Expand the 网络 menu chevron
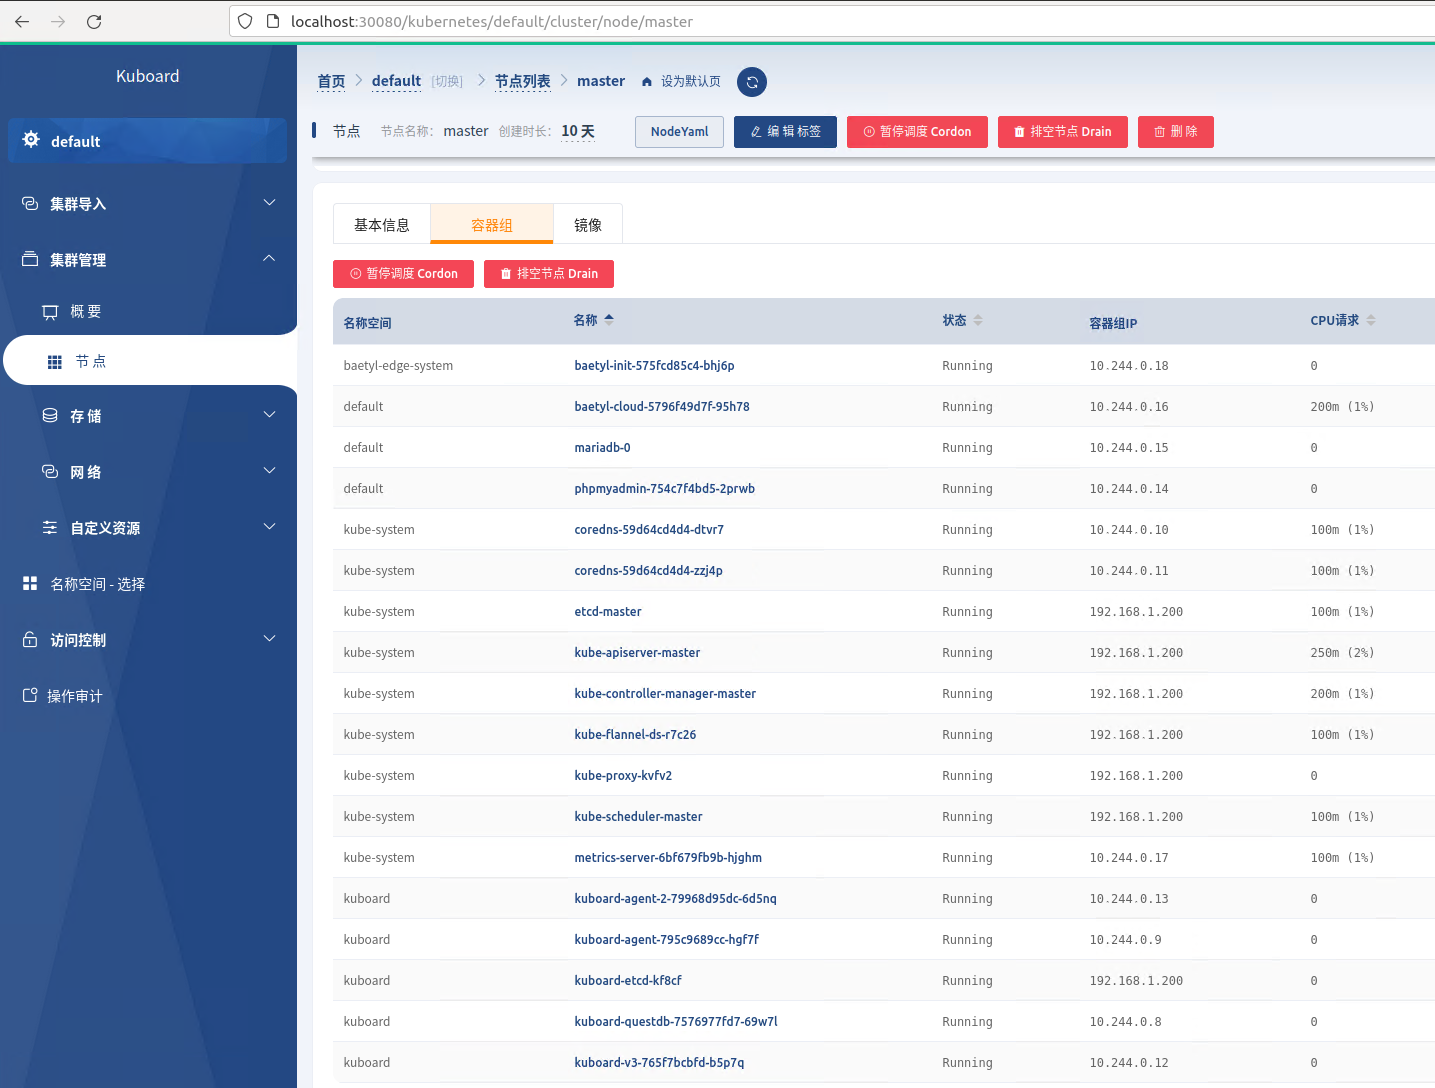The width and height of the screenshot is (1435, 1088). point(269,470)
